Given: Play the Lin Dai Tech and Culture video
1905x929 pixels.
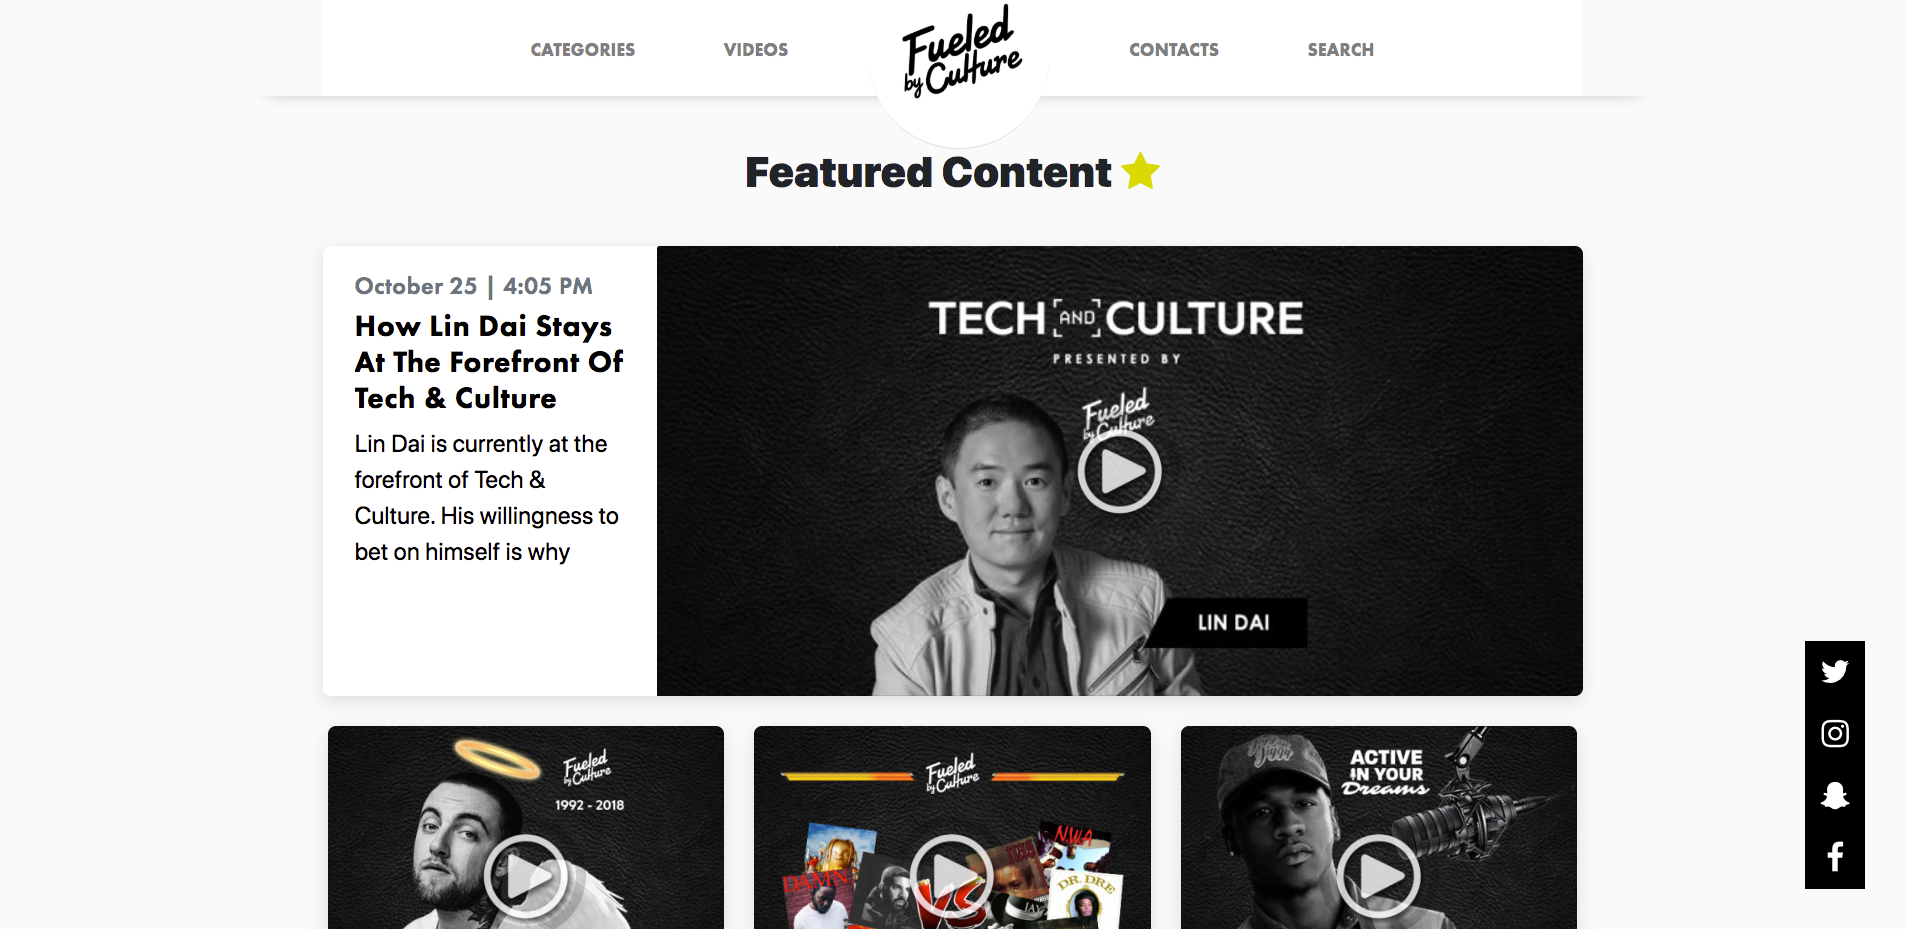Looking at the screenshot, I should (1119, 471).
